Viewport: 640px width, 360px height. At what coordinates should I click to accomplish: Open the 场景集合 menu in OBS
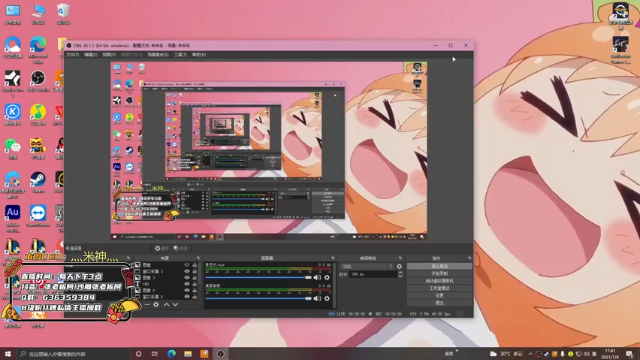pos(158,54)
